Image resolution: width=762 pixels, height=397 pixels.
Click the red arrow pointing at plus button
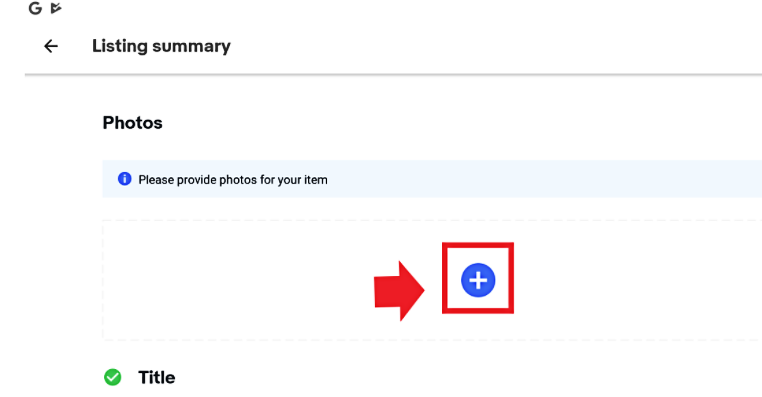tap(399, 291)
